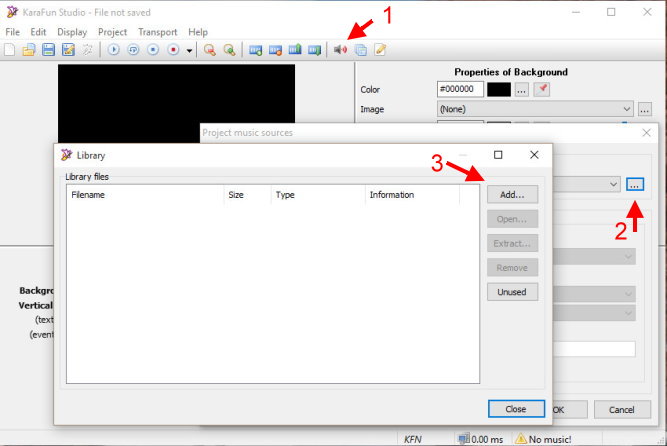Open the Project menu
This screenshot has height=446, width=667.
[112, 32]
